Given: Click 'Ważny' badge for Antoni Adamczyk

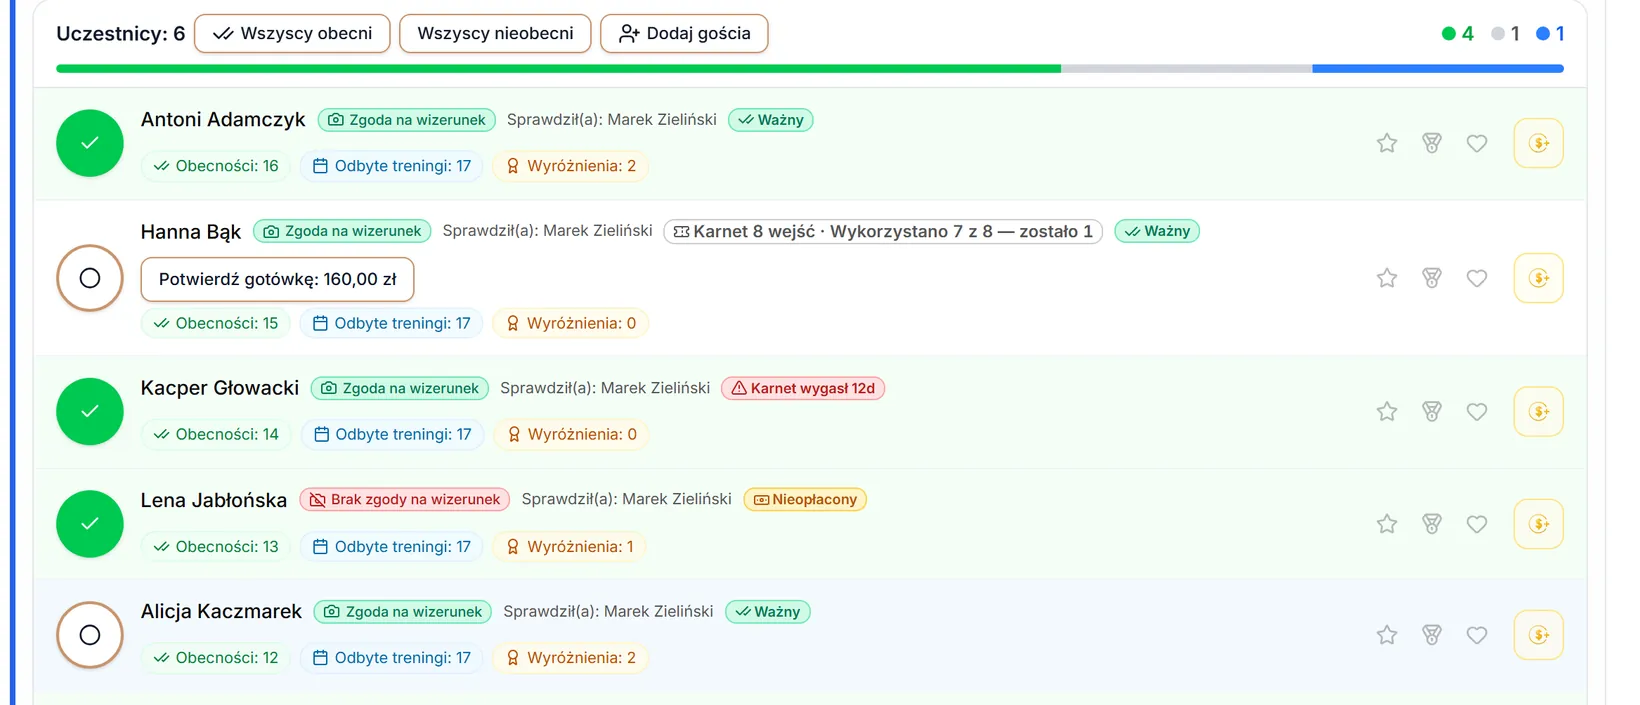Looking at the screenshot, I should pyautogui.click(x=771, y=120).
